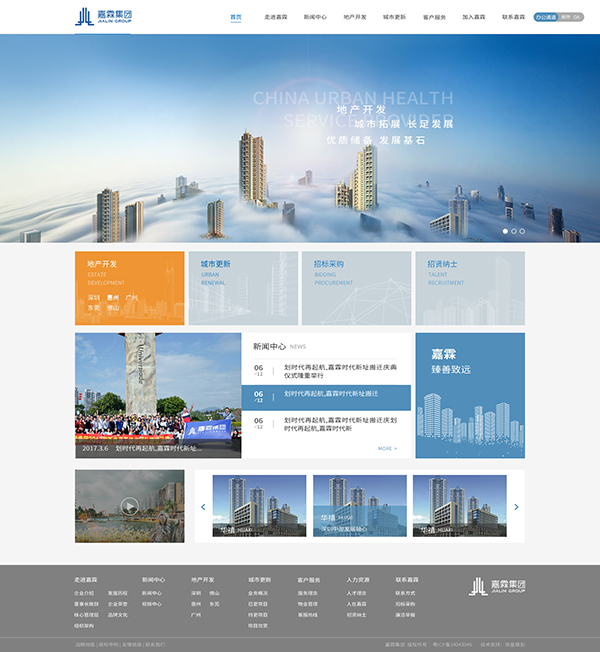
Task: Open 城市更新 in top navigation
Action: coord(394,17)
